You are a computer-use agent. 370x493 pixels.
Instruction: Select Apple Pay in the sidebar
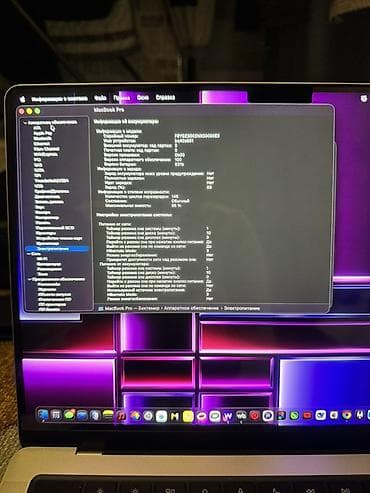(43, 133)
